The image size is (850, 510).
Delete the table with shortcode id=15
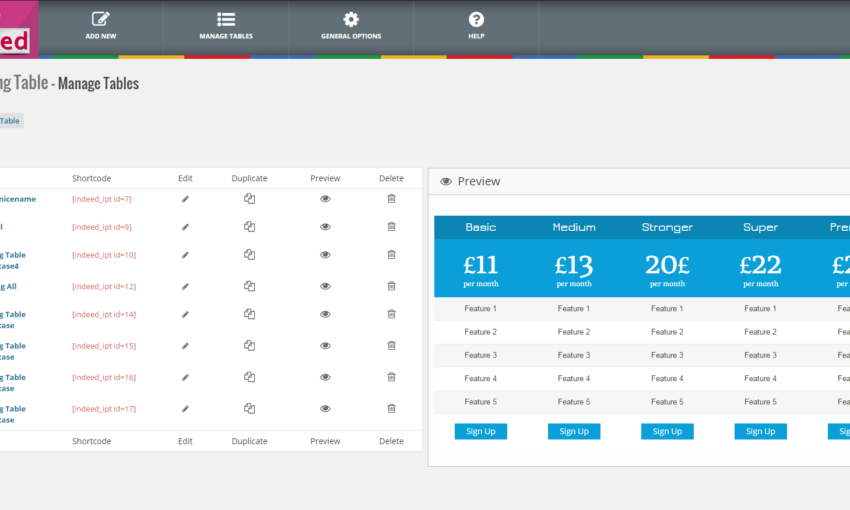391,346
